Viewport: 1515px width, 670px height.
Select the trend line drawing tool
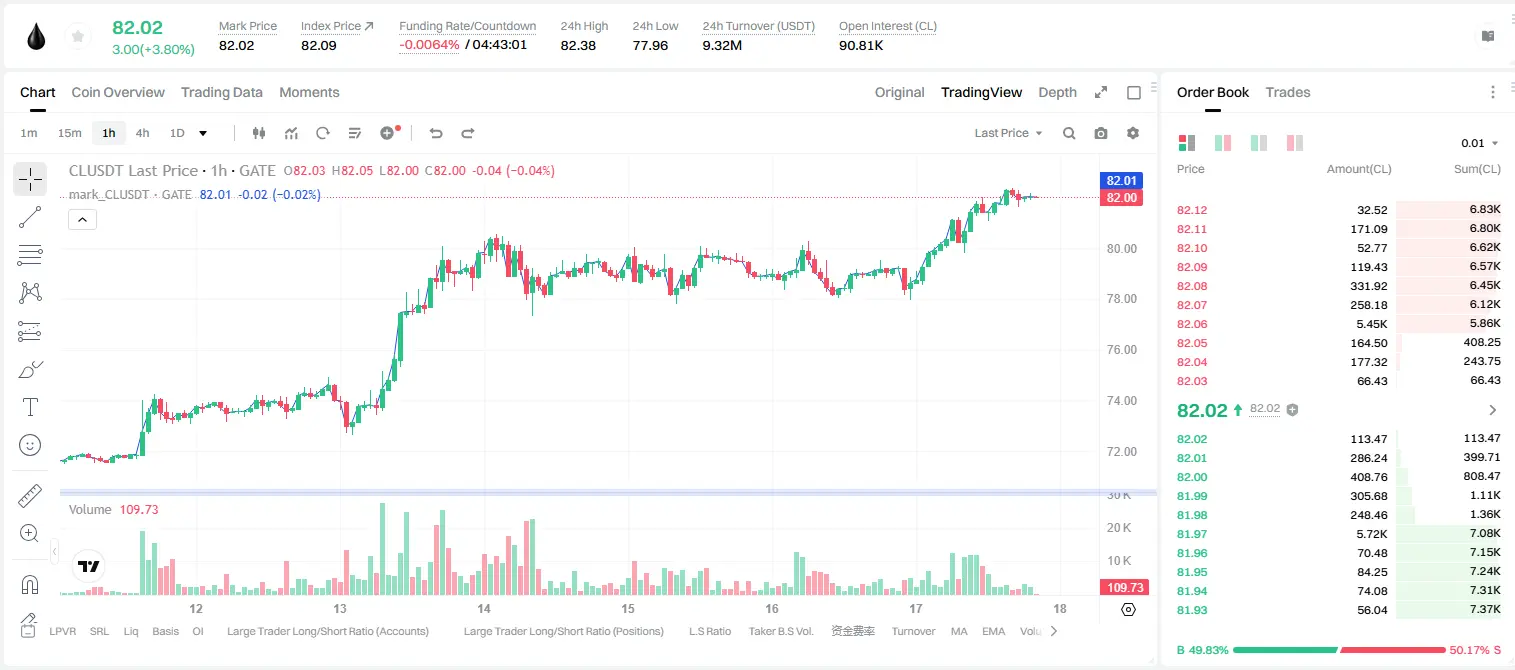30,217
